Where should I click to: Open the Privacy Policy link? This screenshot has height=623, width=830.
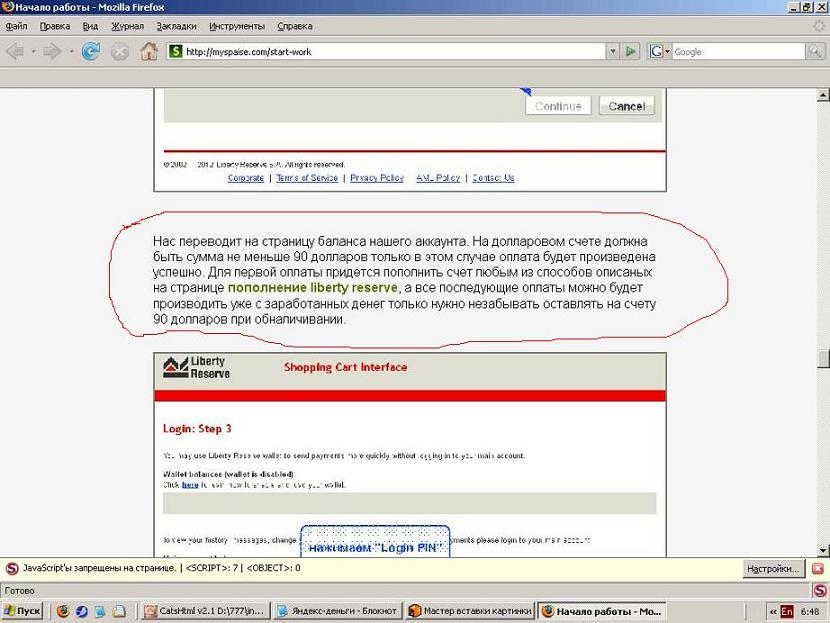click(377, 178)
